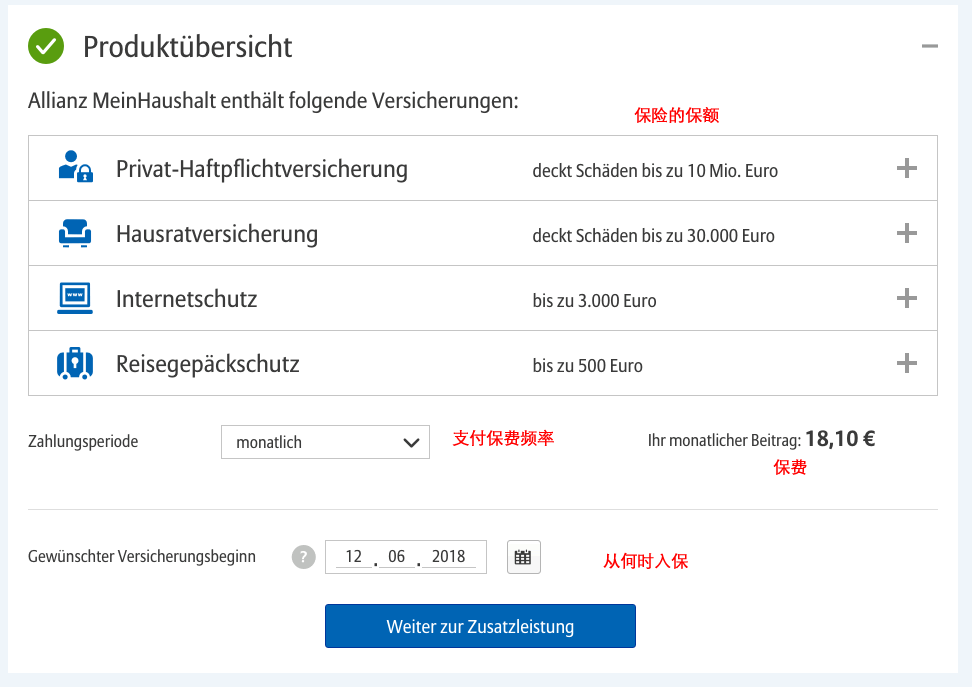Select the Privat-Haftpflichtversicherung title
Screen dimensions: 972x687
click(x=262, y=169)
